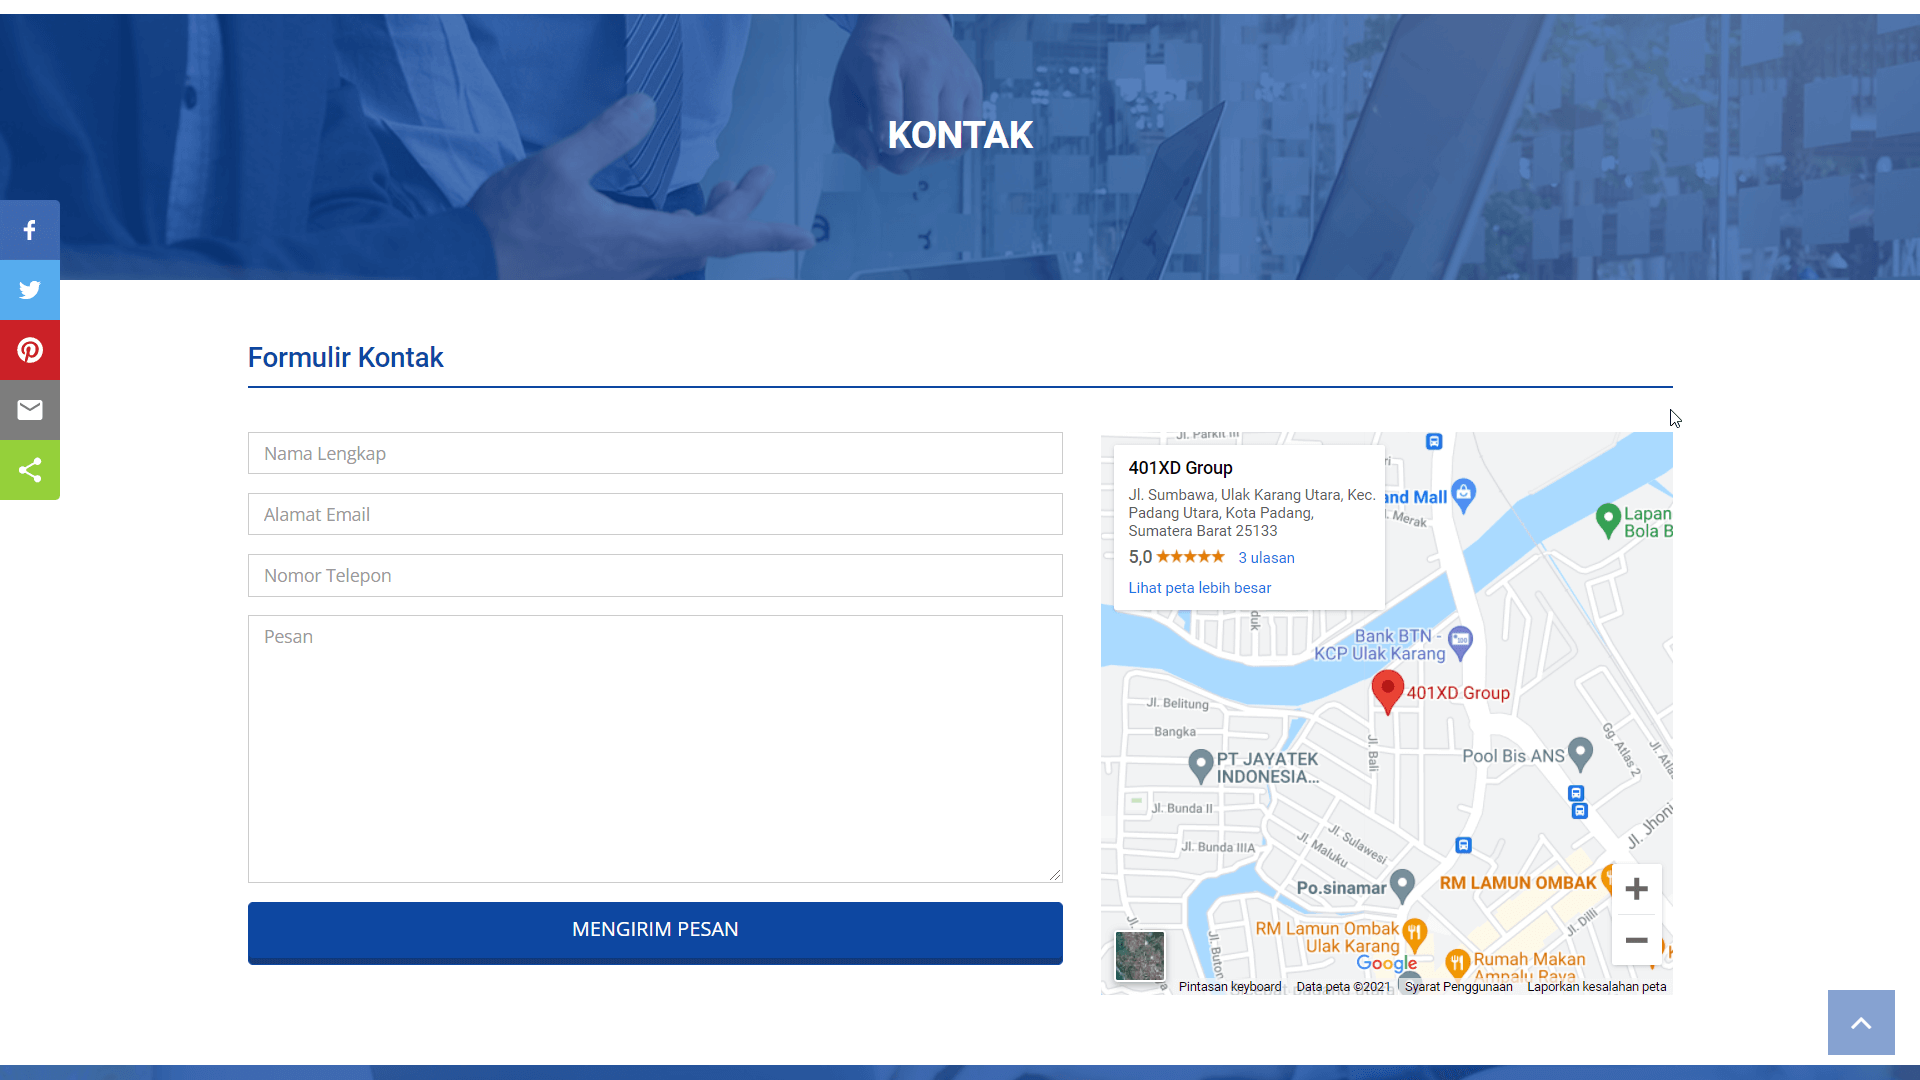Click the Nama Lengkap input field
1920x1080 pixels.
point(654,453)
